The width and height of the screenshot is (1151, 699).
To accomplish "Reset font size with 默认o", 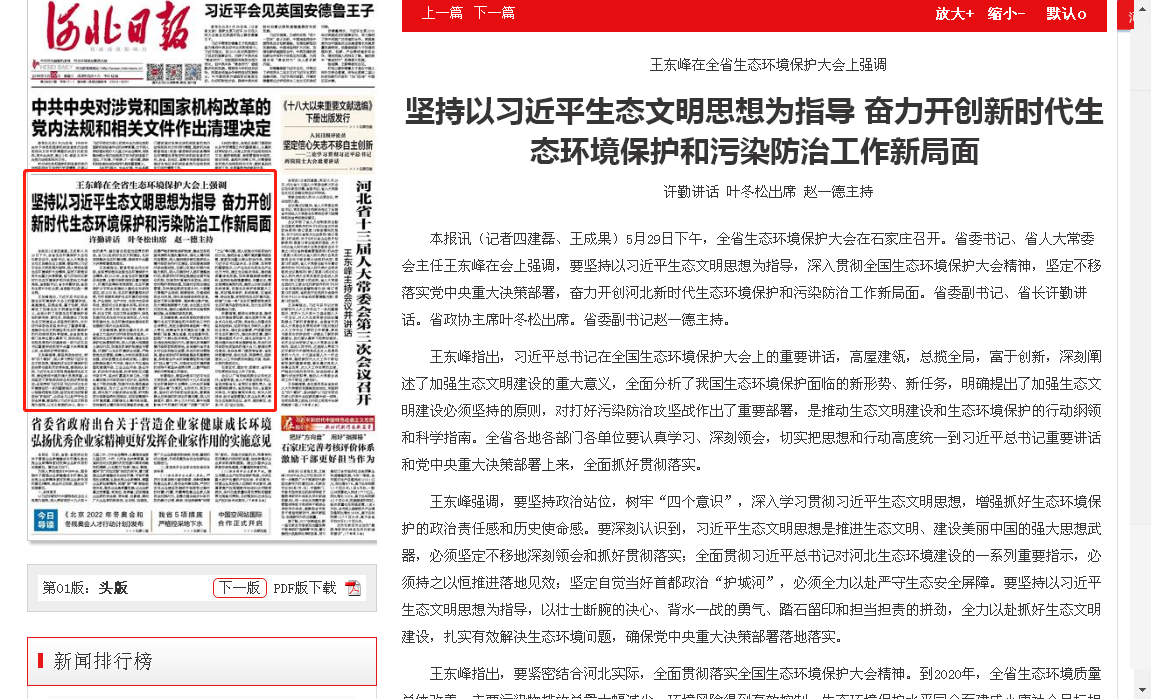I will (x=1066, y=13).
